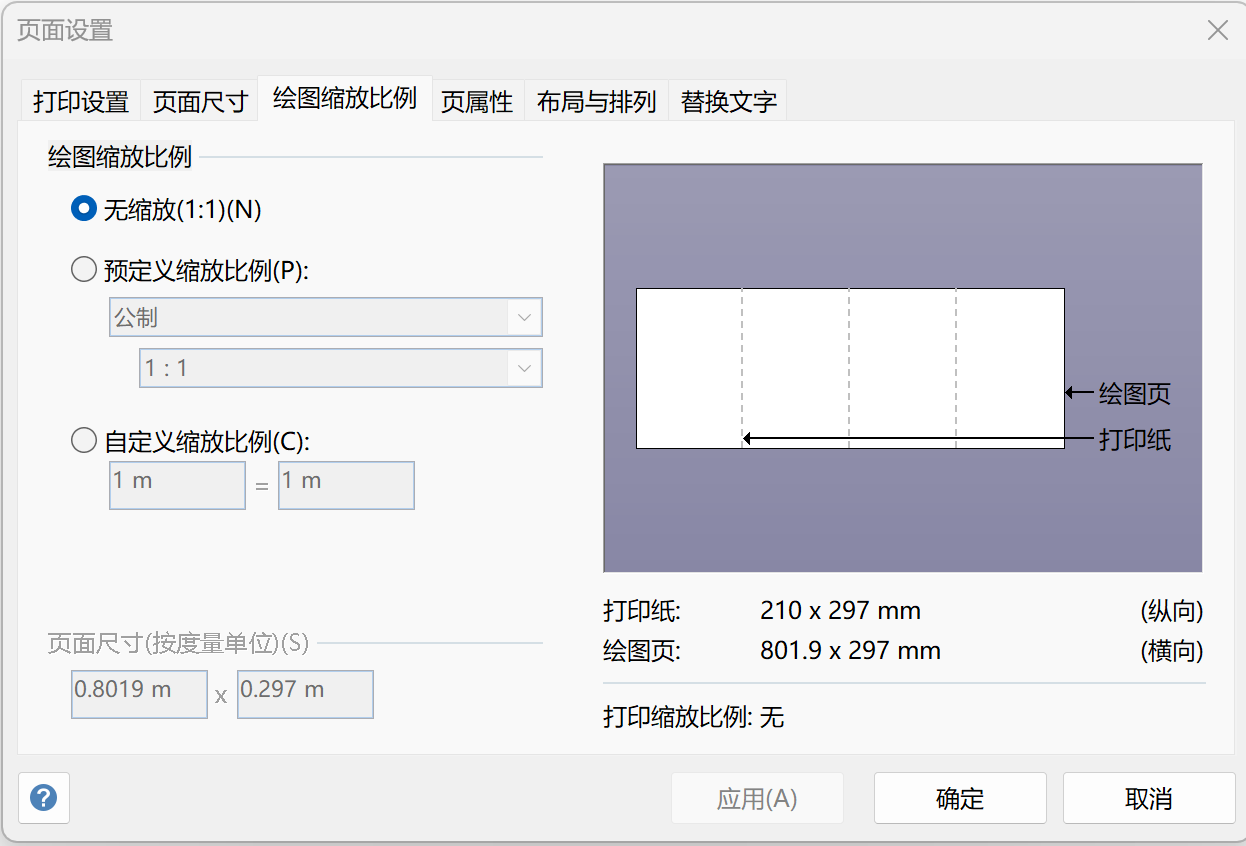Dismiss the dialog using 取消 button
1246x846 pixels.
pyautogui.click(x=1149, y=798)
